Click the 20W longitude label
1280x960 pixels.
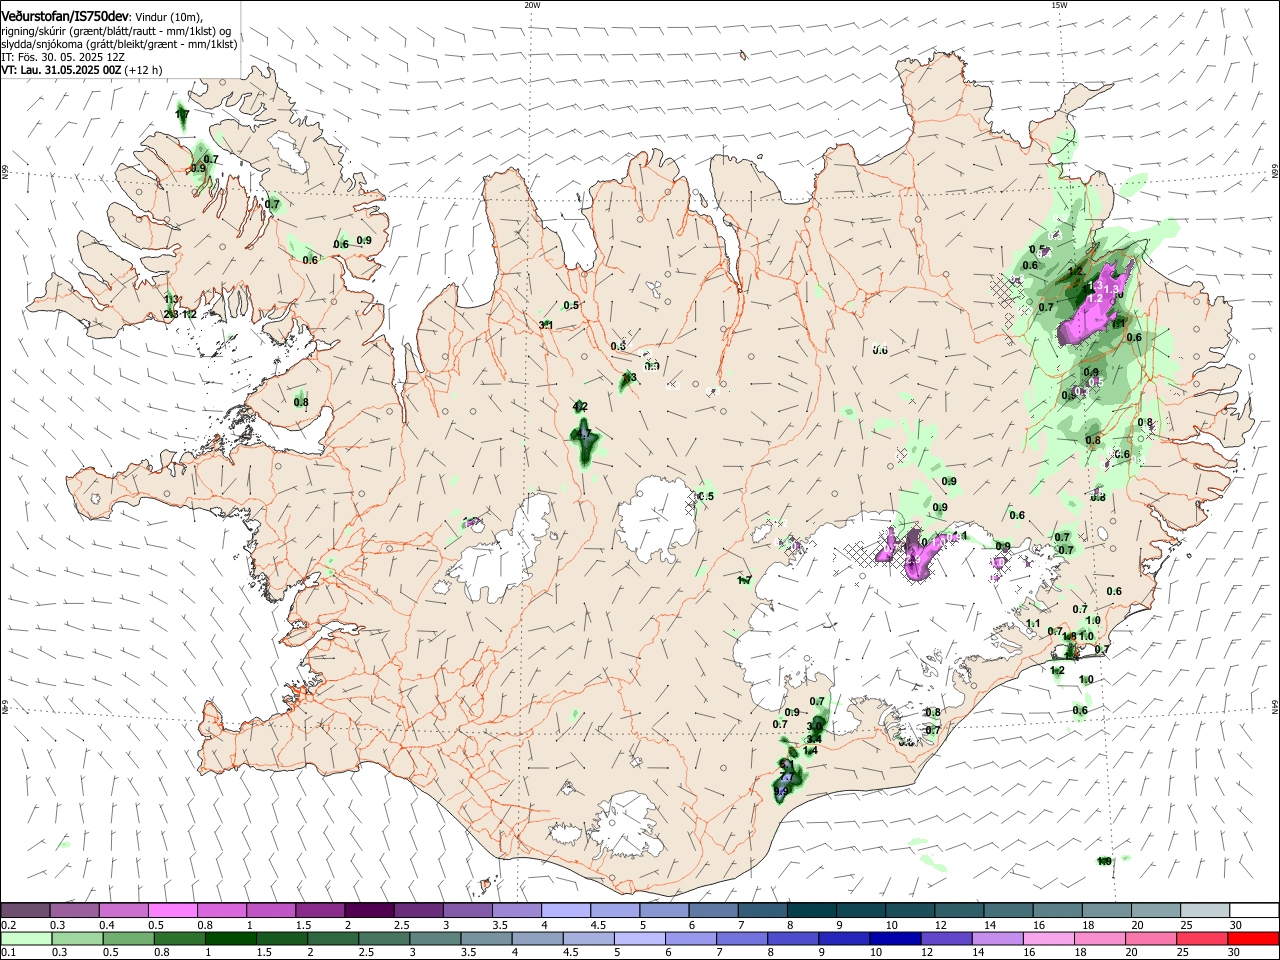(532, 5)
